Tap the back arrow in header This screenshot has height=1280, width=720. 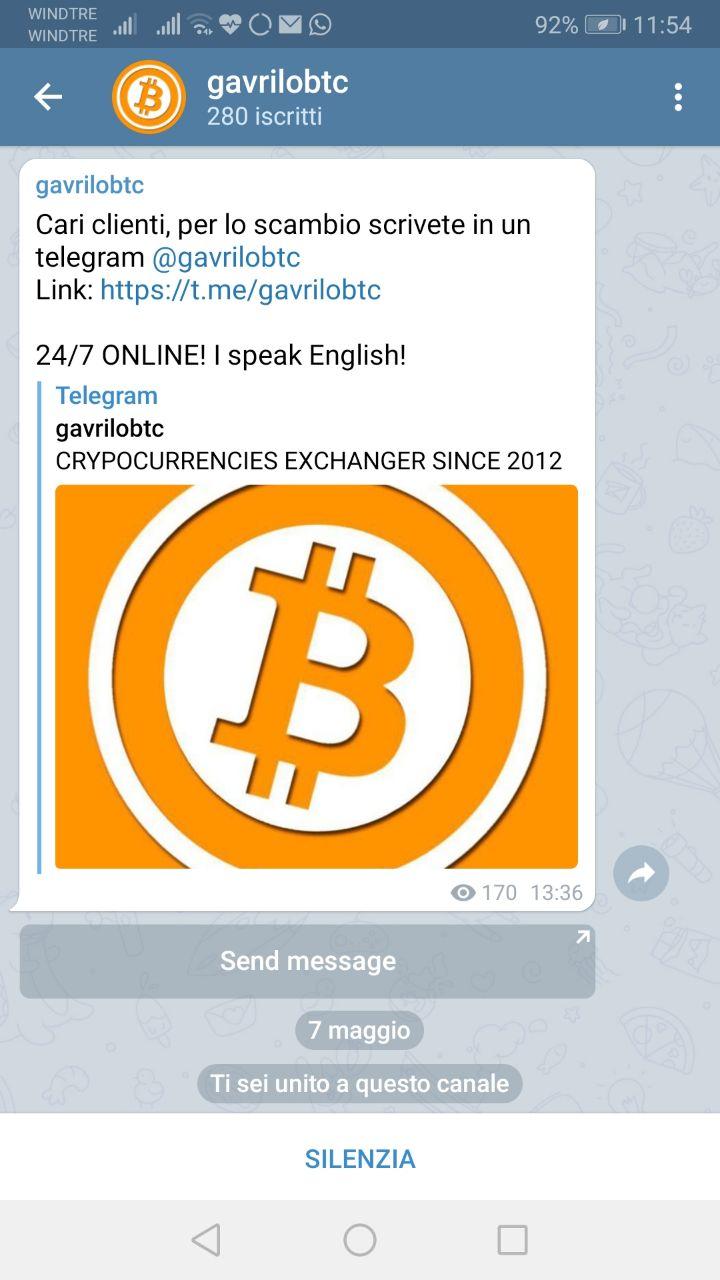(x=48, y=97)
